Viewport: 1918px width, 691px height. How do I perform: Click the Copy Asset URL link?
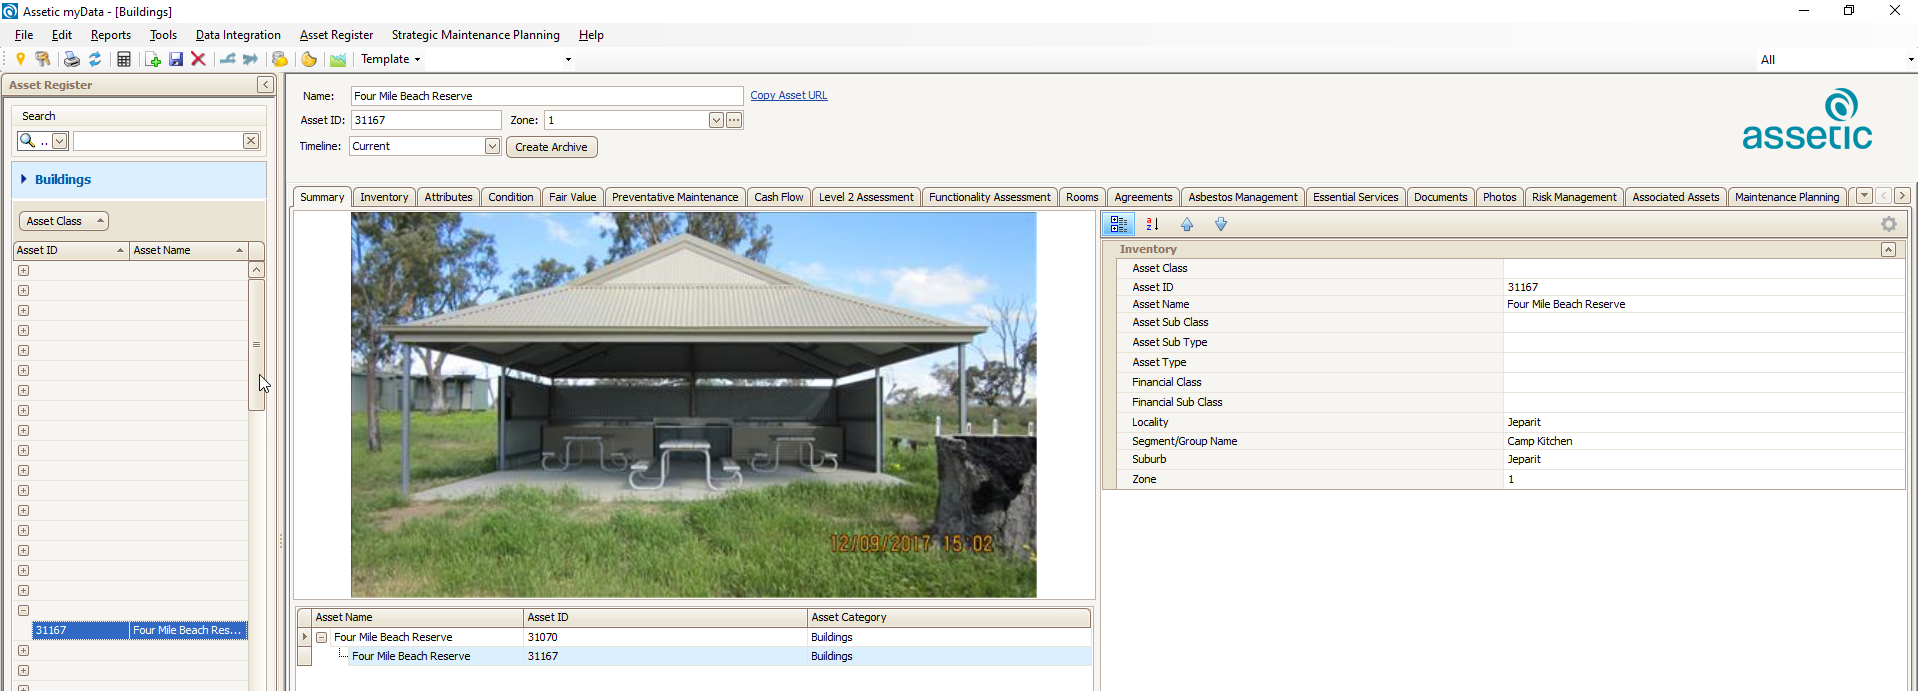point(788,95)
